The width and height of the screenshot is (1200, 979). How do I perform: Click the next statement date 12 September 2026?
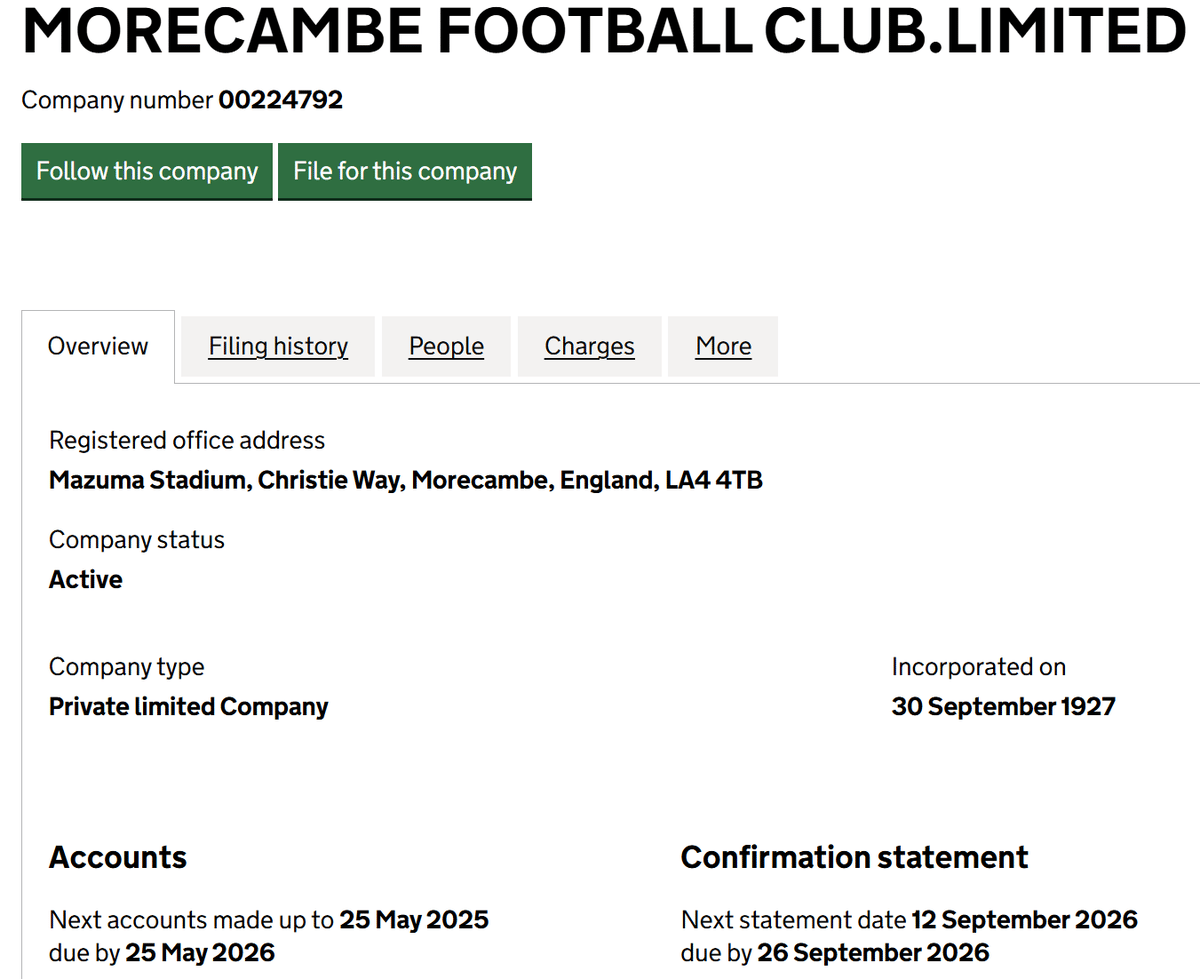1024,919
